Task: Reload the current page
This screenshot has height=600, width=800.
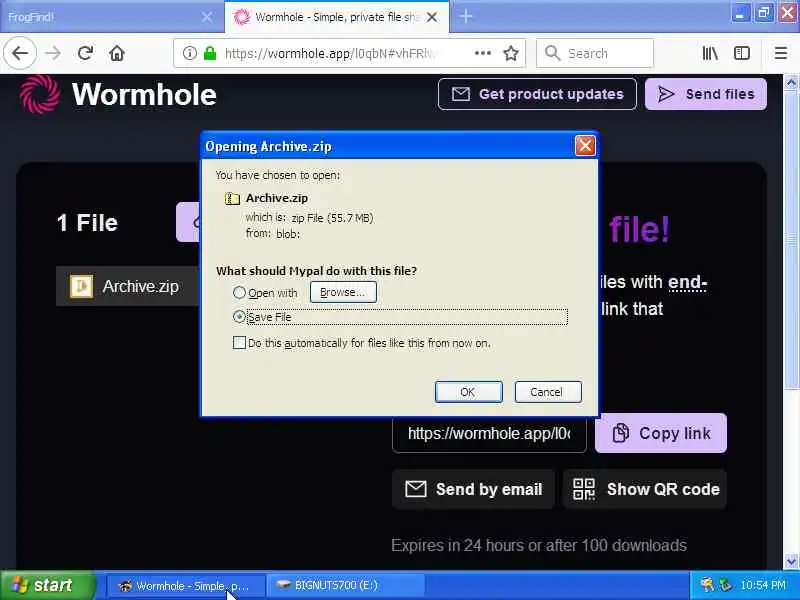Action: point(85,53)
